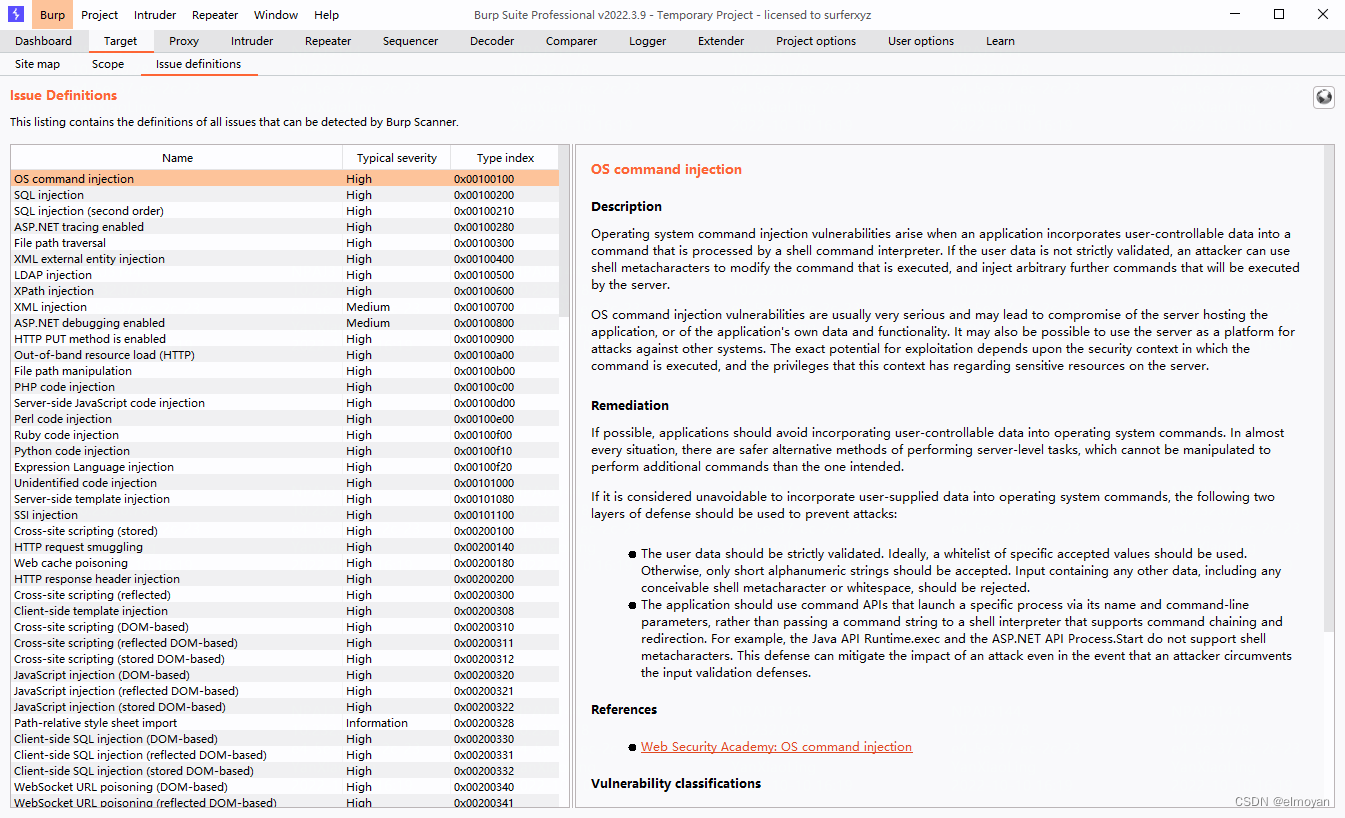Open the Web Security Academy OS command injection link

coord(776,746)
